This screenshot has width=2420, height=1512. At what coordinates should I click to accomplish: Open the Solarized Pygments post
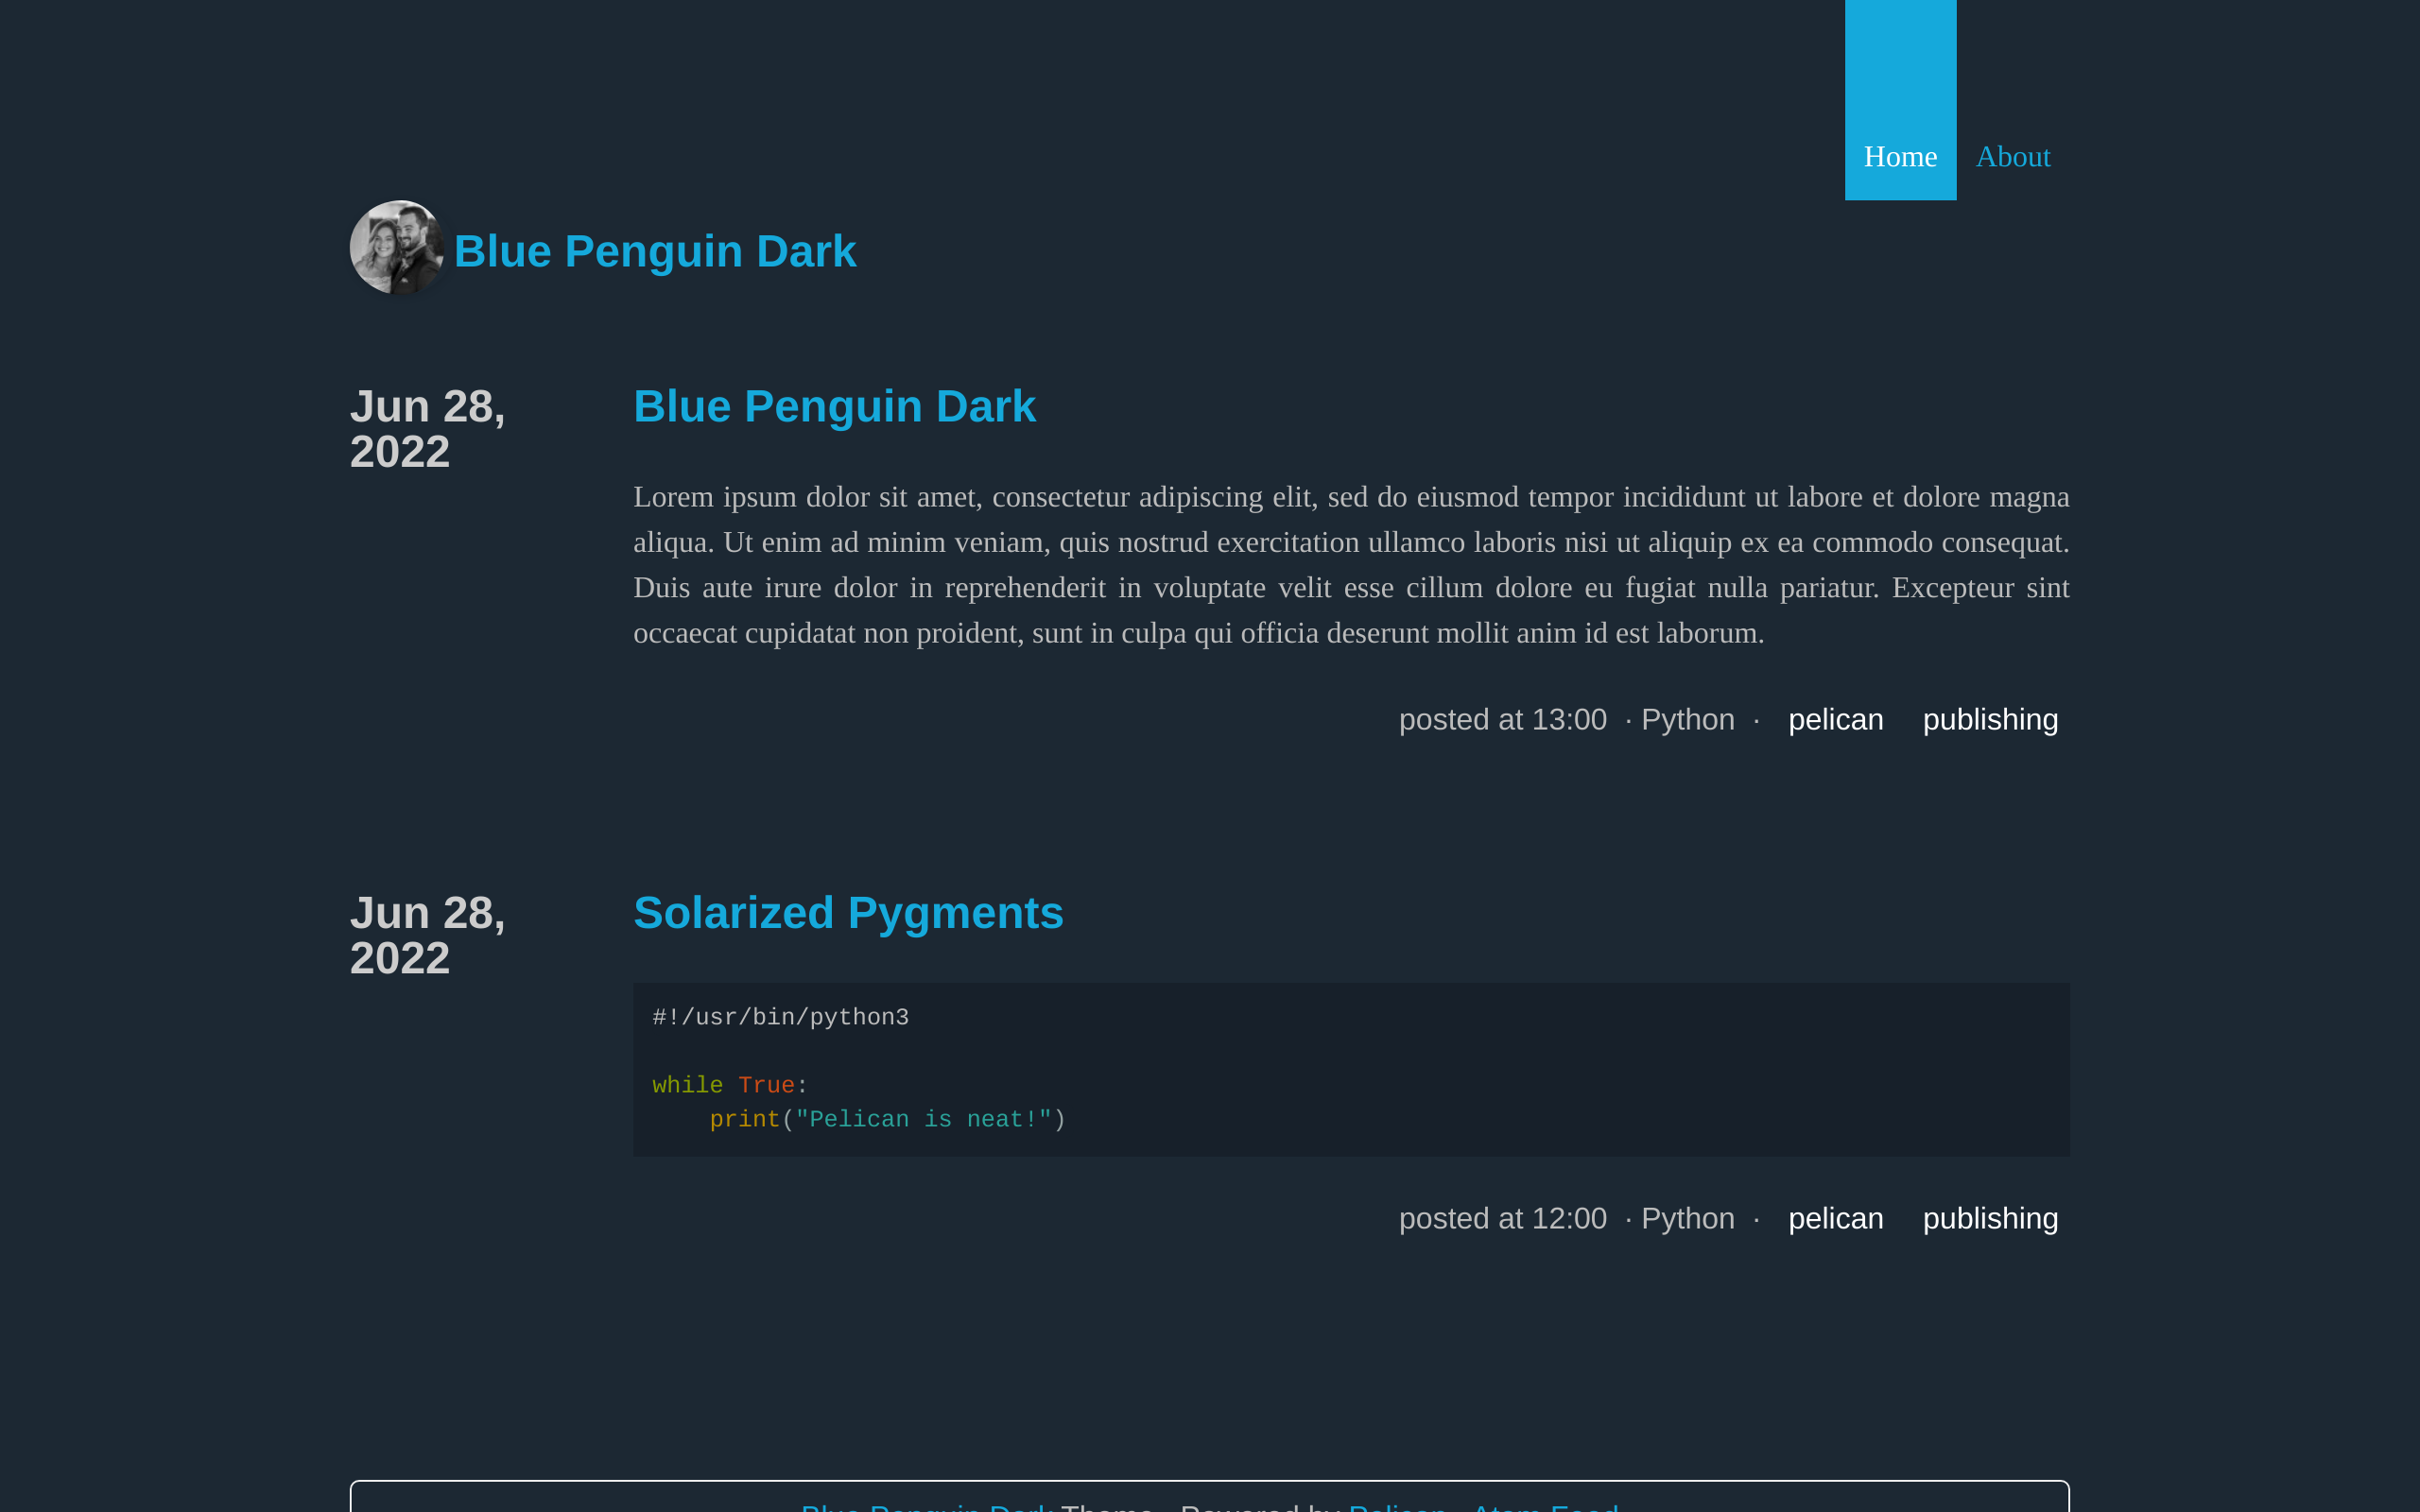tap(848, 913)
